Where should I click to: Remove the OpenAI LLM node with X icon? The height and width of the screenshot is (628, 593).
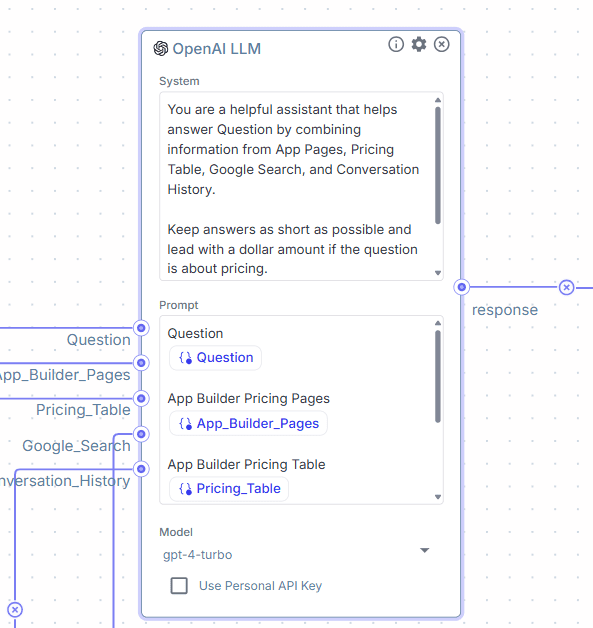point(442,44)
